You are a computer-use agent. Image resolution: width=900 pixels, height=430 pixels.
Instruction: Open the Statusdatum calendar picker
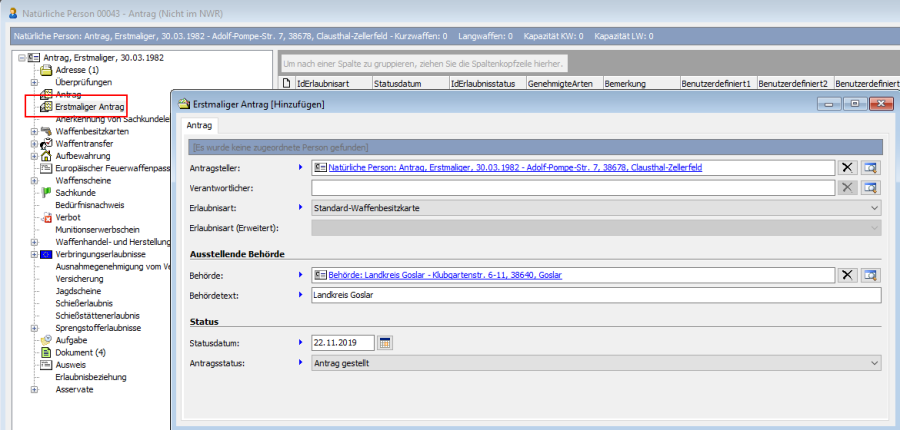(x=385, y=343)
